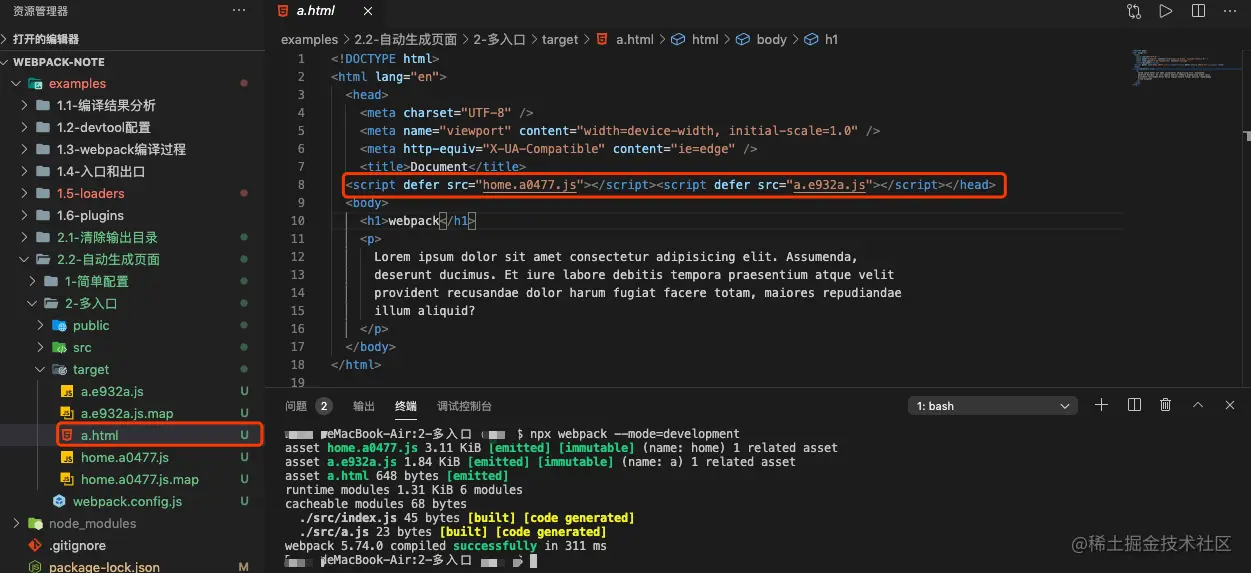Open home.a0477.js file in explorer
This screenshot has width=1251, height=573.
(x=125, y=457)
